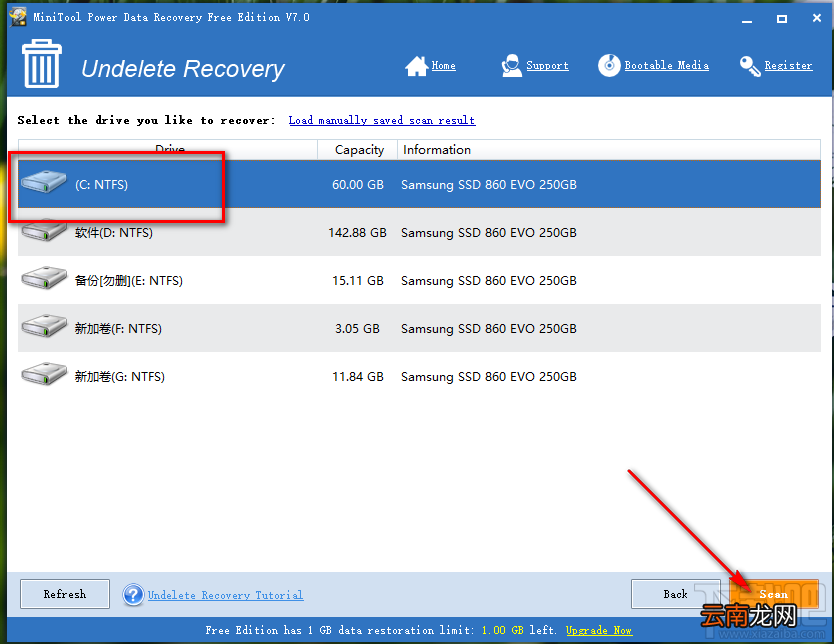The width and height of the screenshot is (834, 644).
Task: Open the Register link
Action: coord(788,65)
